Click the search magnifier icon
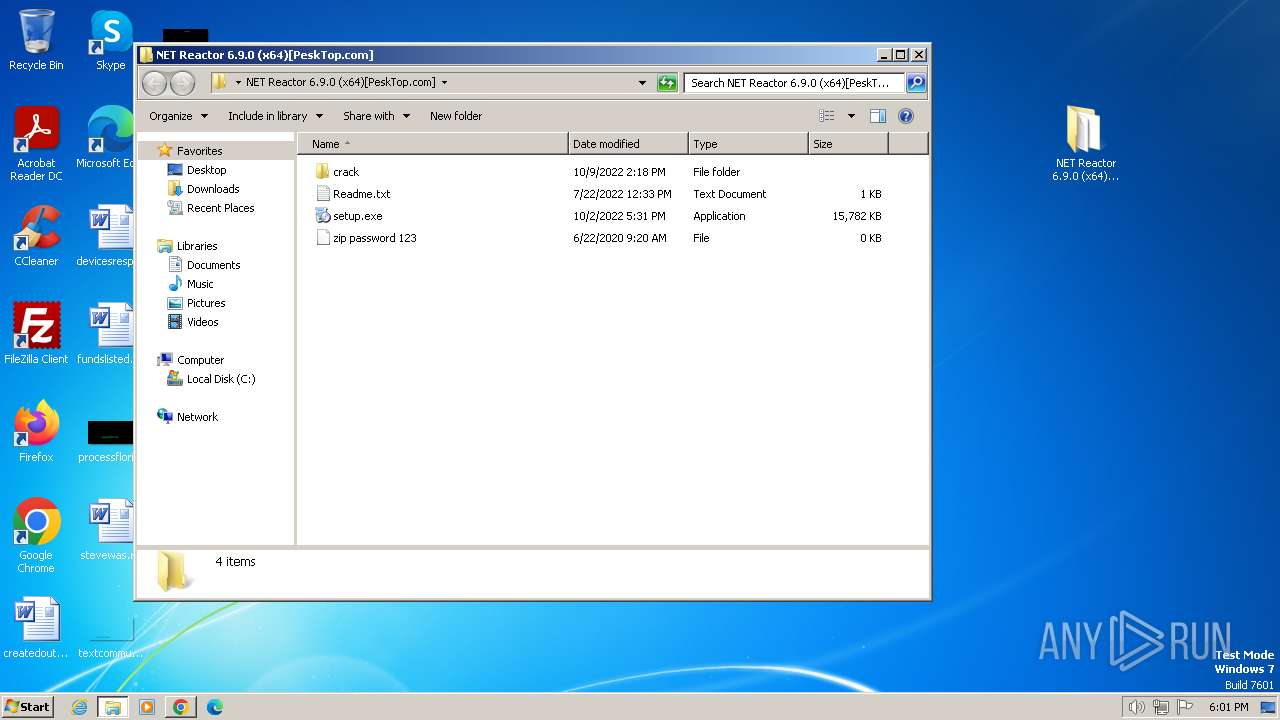This screenshot has height=720, width=1280. tap(915, 83)
